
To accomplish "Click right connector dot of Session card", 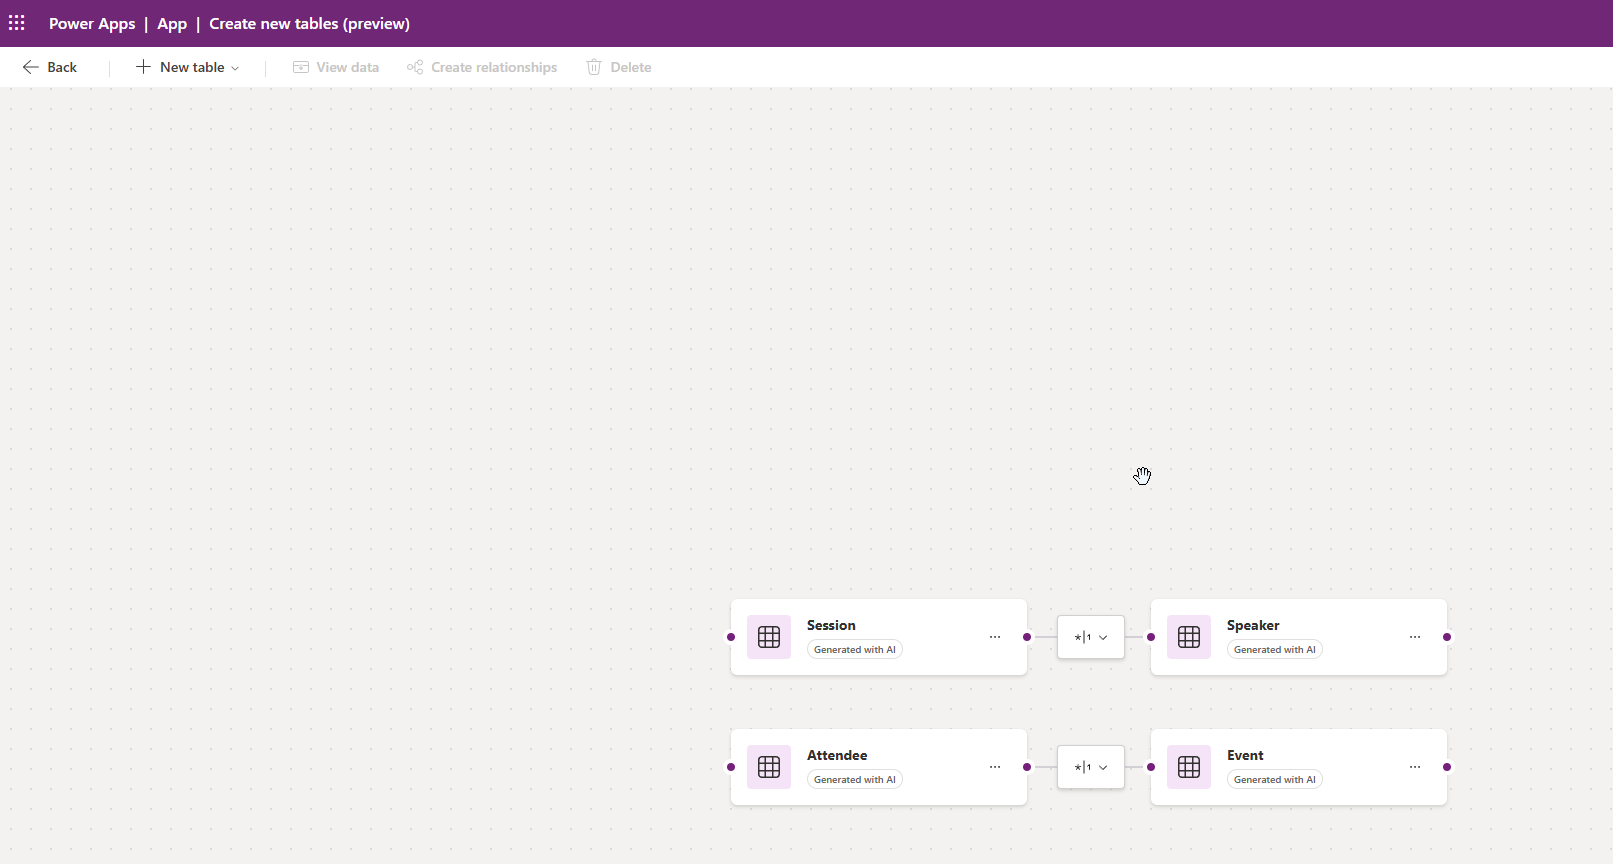I will click(1027, 637).
